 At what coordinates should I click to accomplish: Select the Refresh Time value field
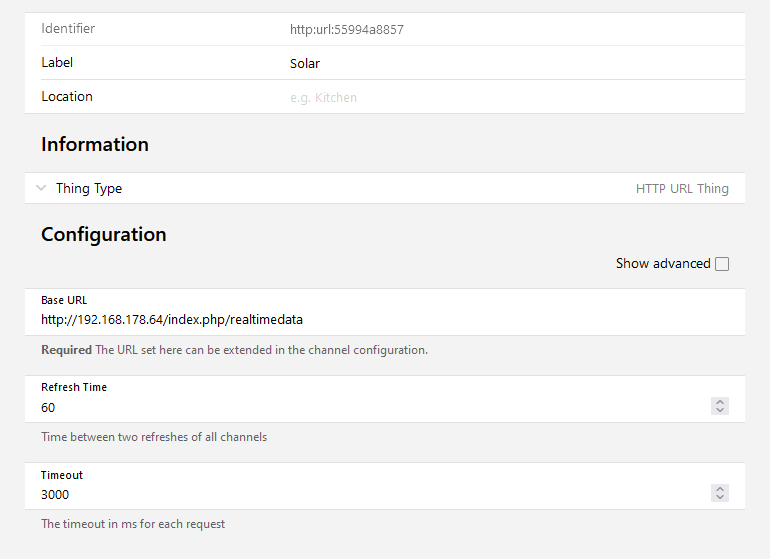(370, 407)
